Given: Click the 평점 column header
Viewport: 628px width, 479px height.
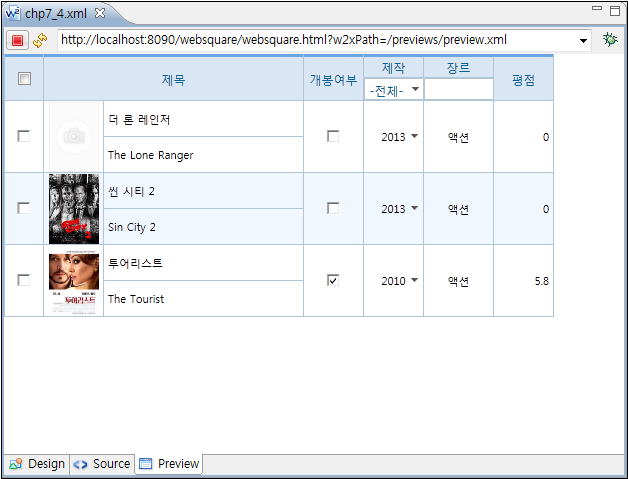Looking at the screenshot, I should (523, 80).
